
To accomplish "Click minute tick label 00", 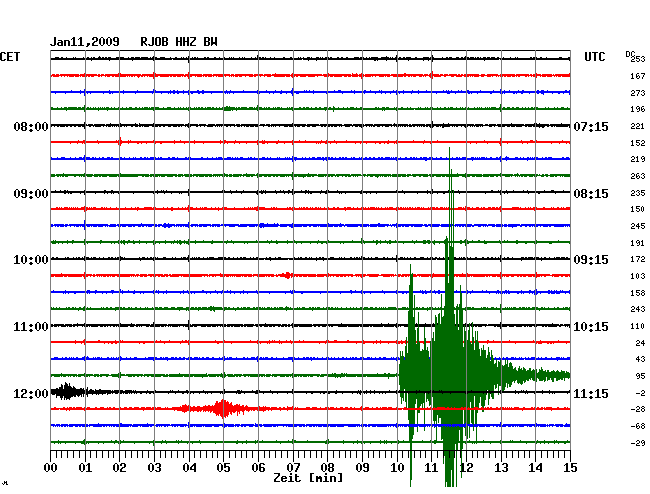I will click(51, 467).
